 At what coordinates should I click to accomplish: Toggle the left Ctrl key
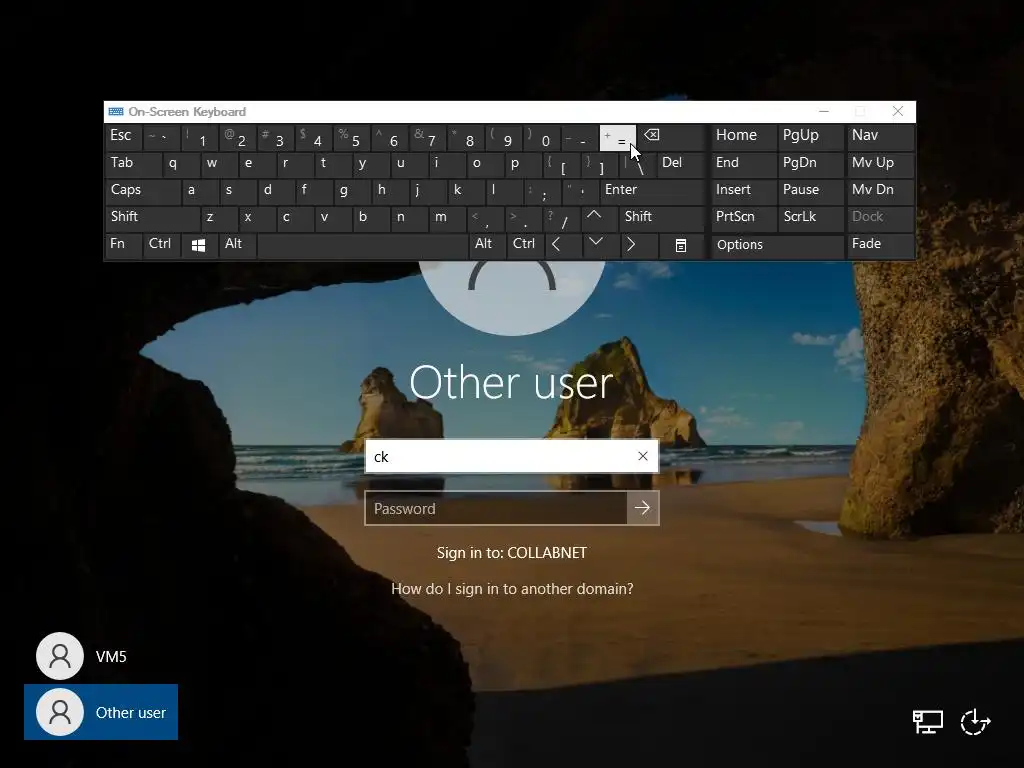tap(161, 245)
